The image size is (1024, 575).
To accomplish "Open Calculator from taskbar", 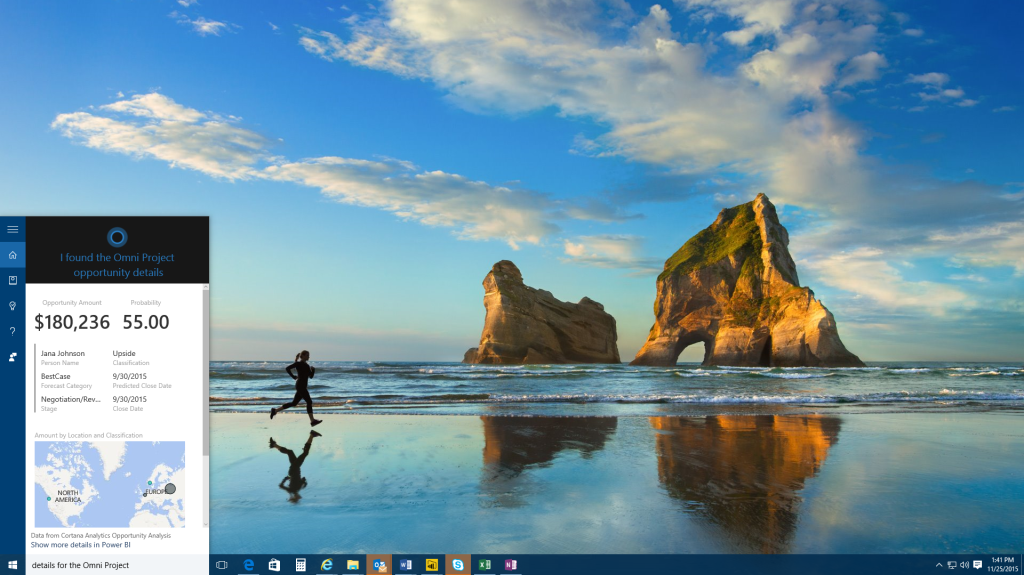I will coord(300,565).
